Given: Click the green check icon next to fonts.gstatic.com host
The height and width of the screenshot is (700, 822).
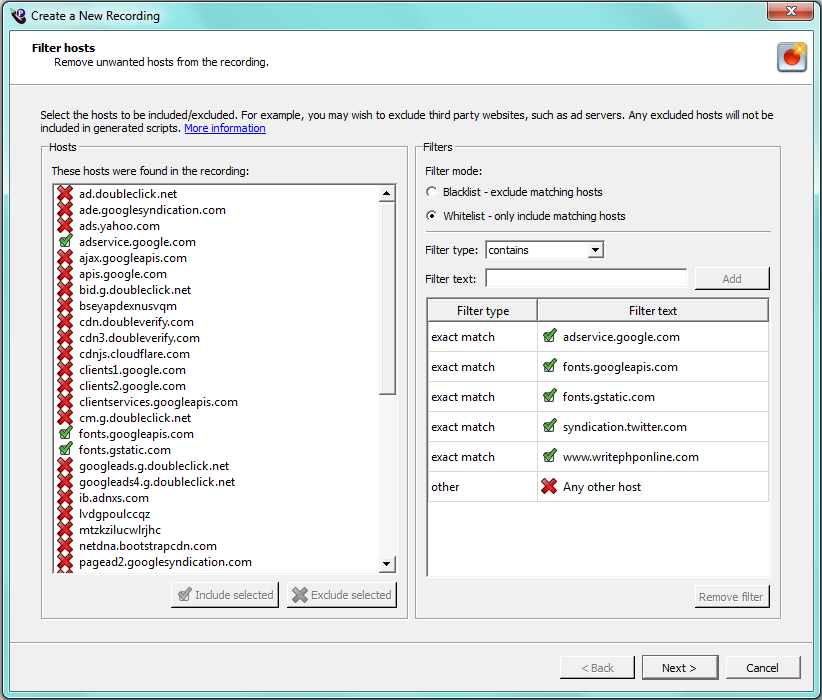Looking at the screenshot, I should pos(65,450).
